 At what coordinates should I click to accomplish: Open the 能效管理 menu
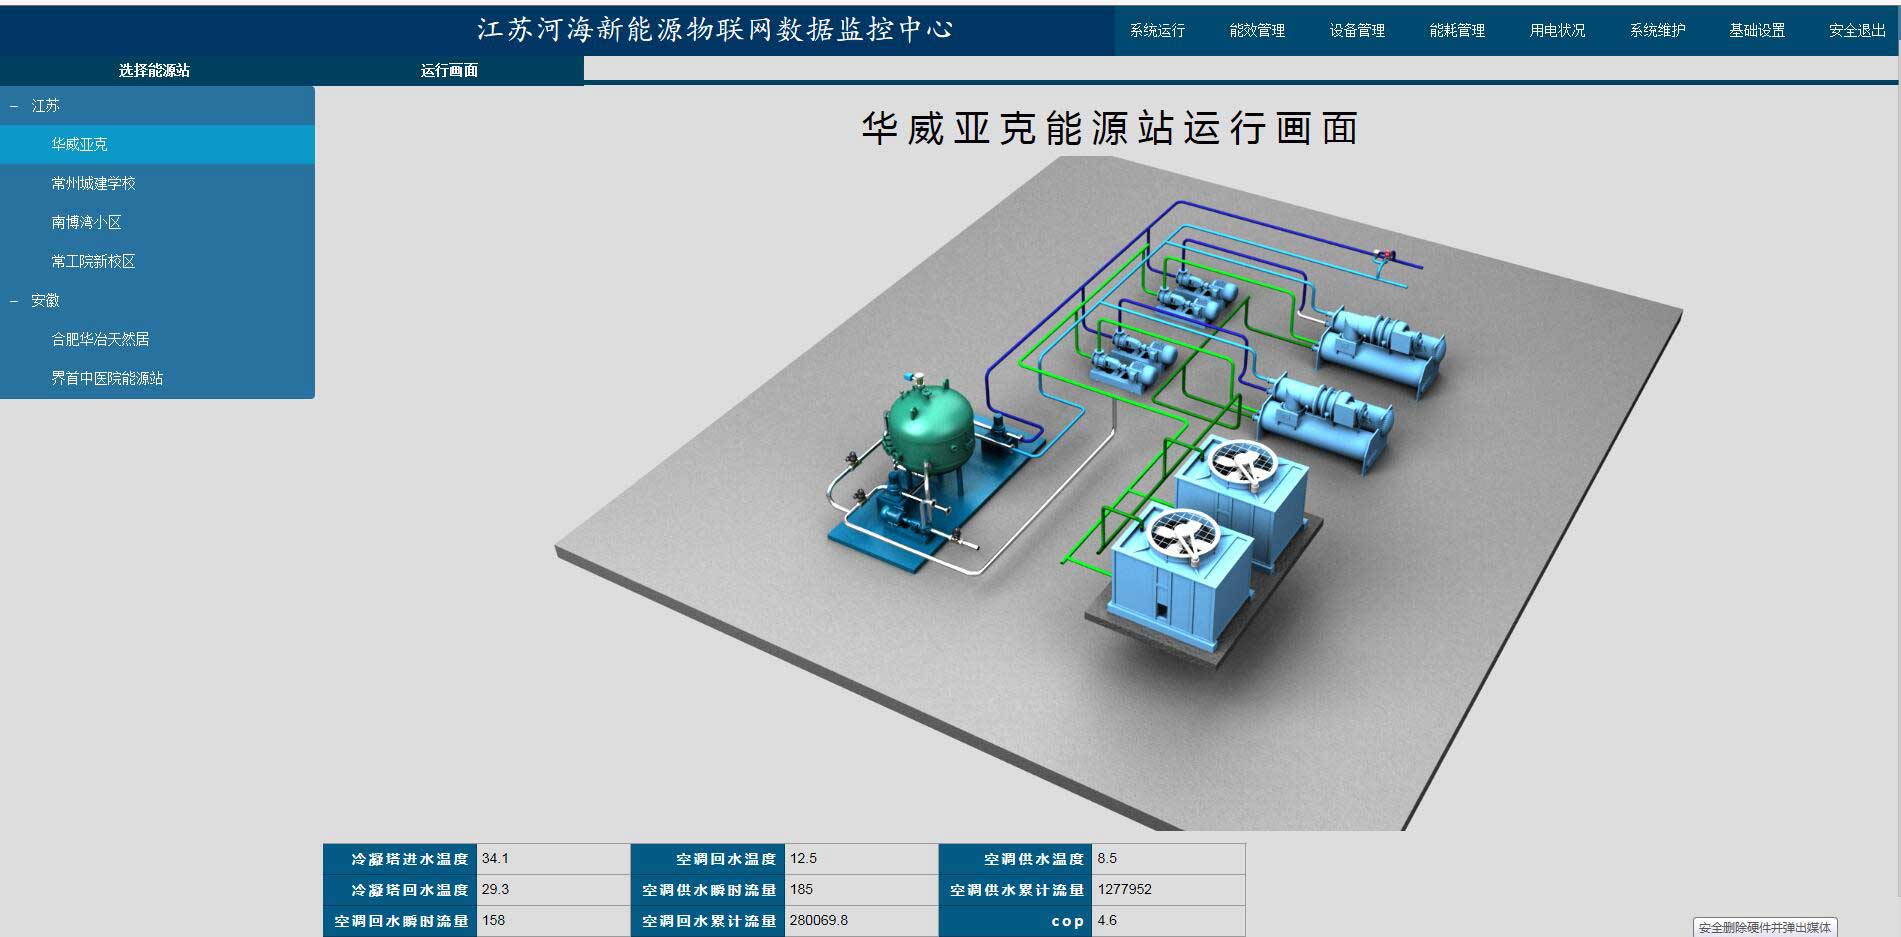click(1257, 31)
